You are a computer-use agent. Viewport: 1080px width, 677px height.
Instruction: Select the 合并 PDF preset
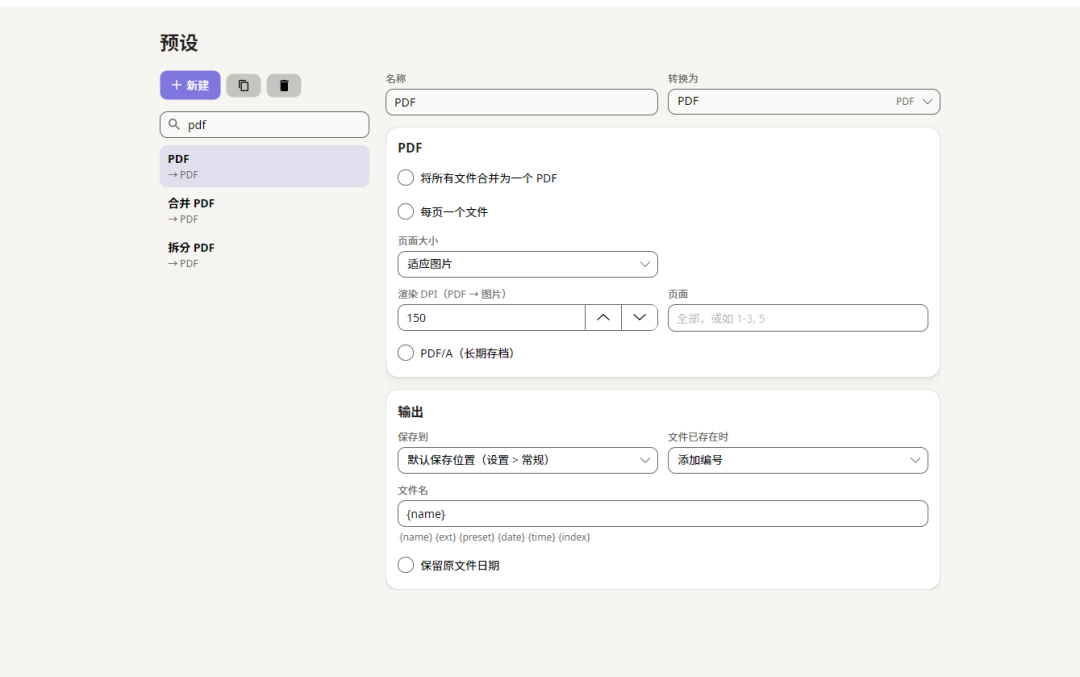tap(264, 210)
